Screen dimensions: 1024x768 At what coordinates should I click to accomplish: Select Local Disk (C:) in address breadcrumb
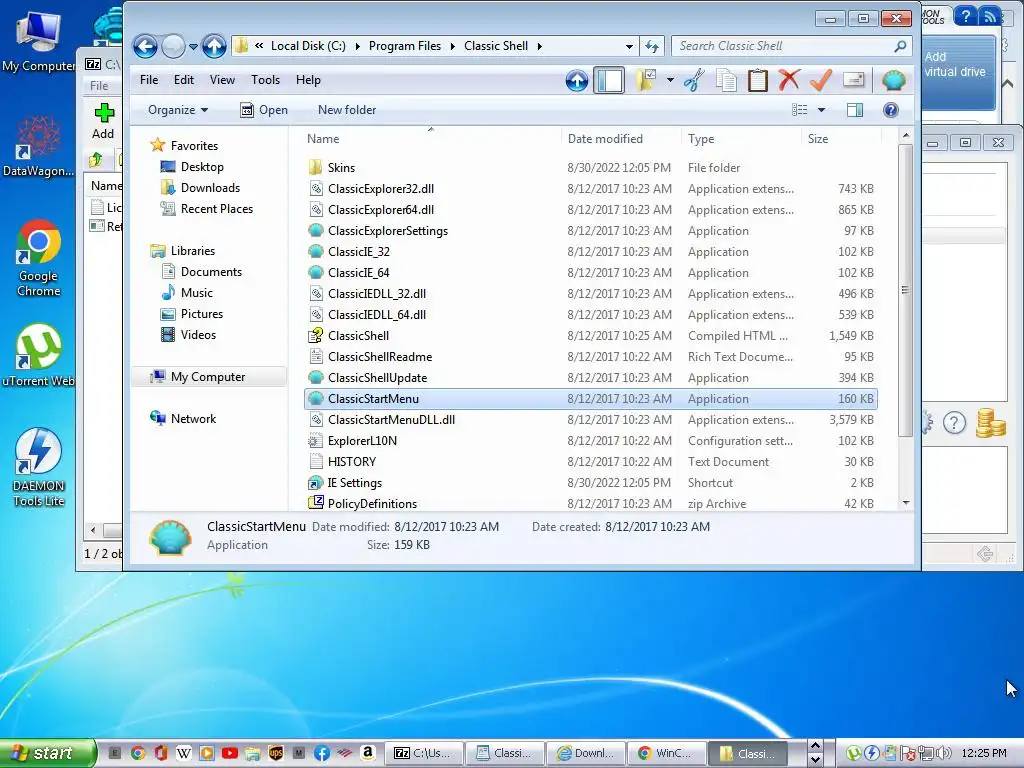pos(308,46)
